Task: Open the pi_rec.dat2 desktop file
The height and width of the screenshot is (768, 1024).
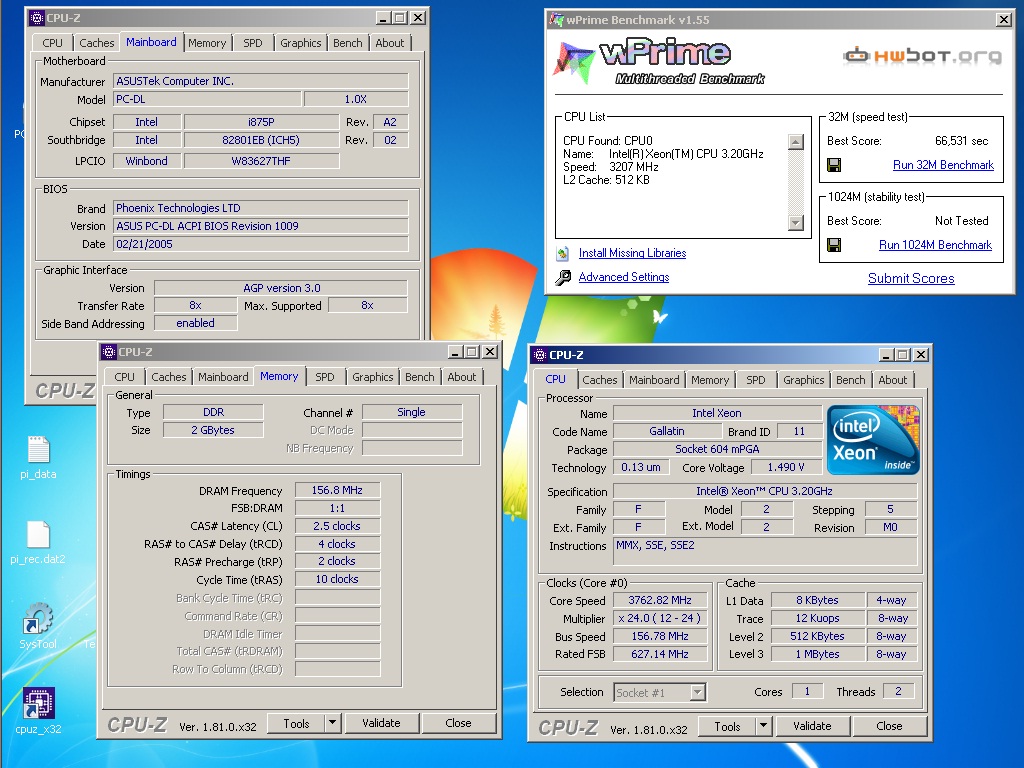Action: 38,542
